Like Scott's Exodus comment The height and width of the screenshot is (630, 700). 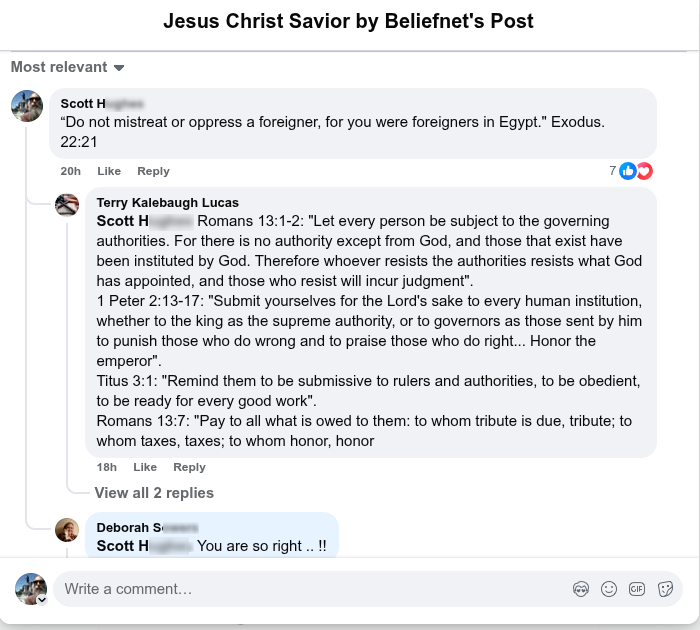tap(109, 171)
